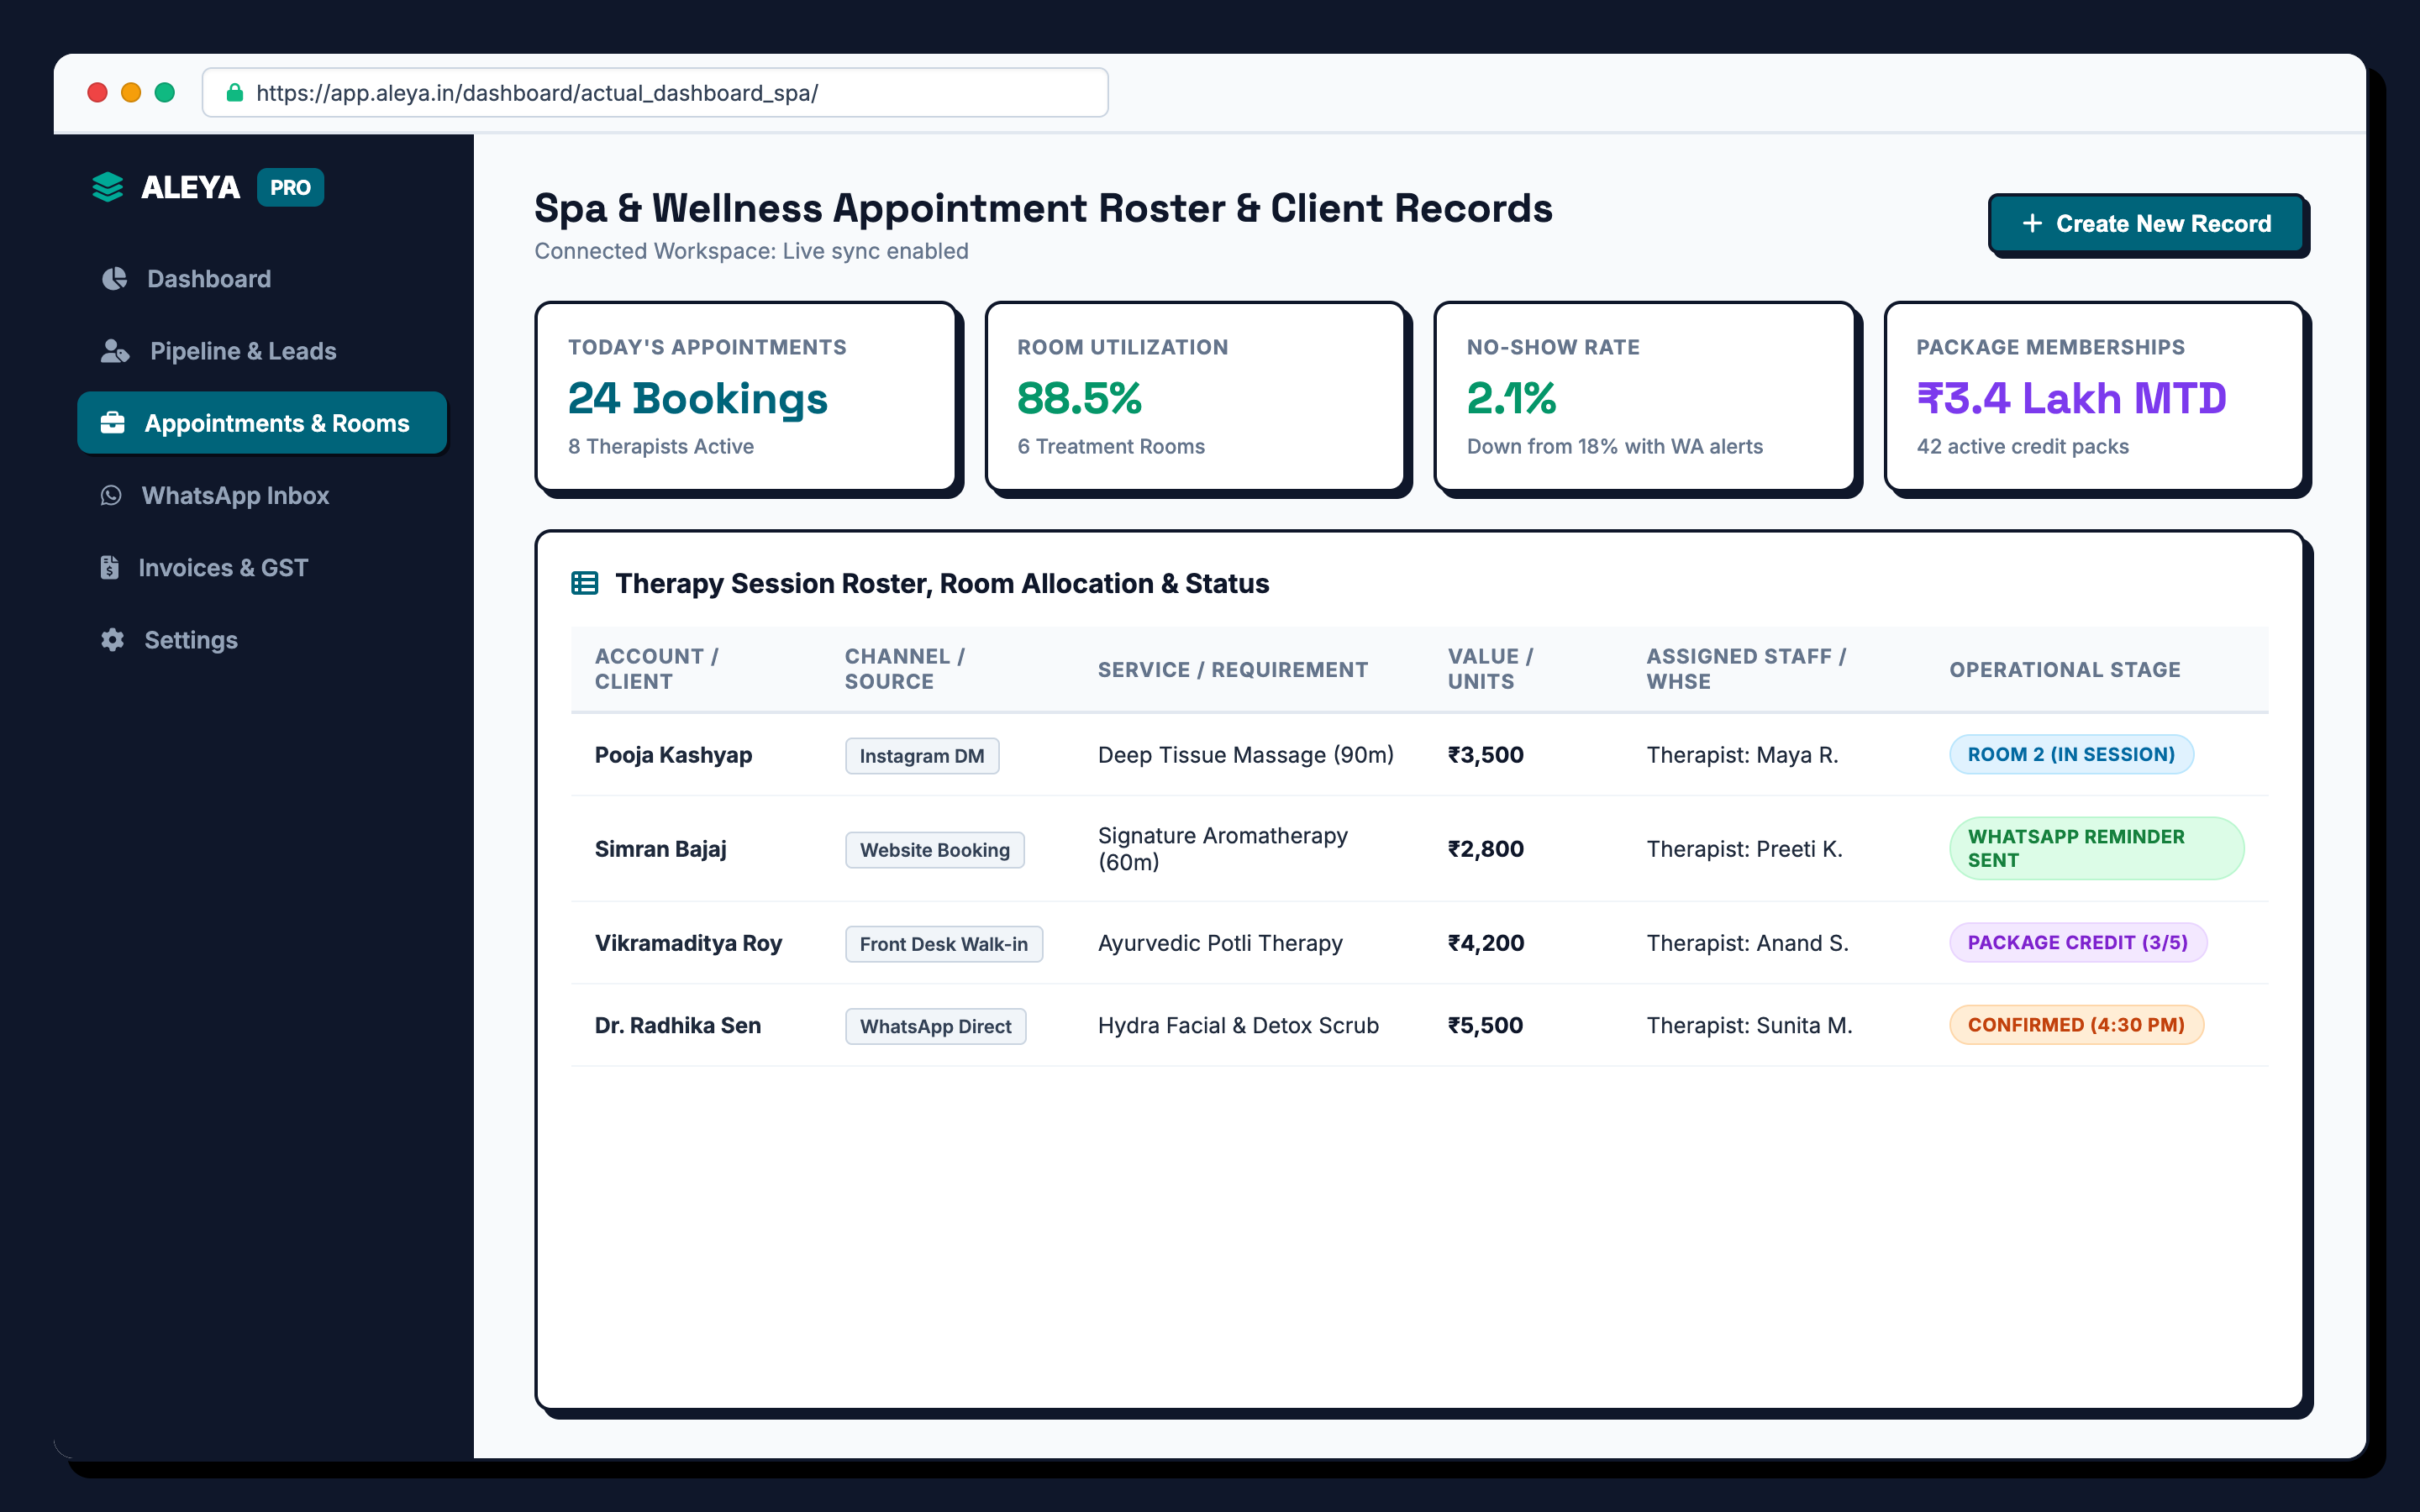Image resolution: width=2420 pixels, height=1512 pixels.
Task: Click the WhatsApp Inbox chat icon
Action: point(111,495)
